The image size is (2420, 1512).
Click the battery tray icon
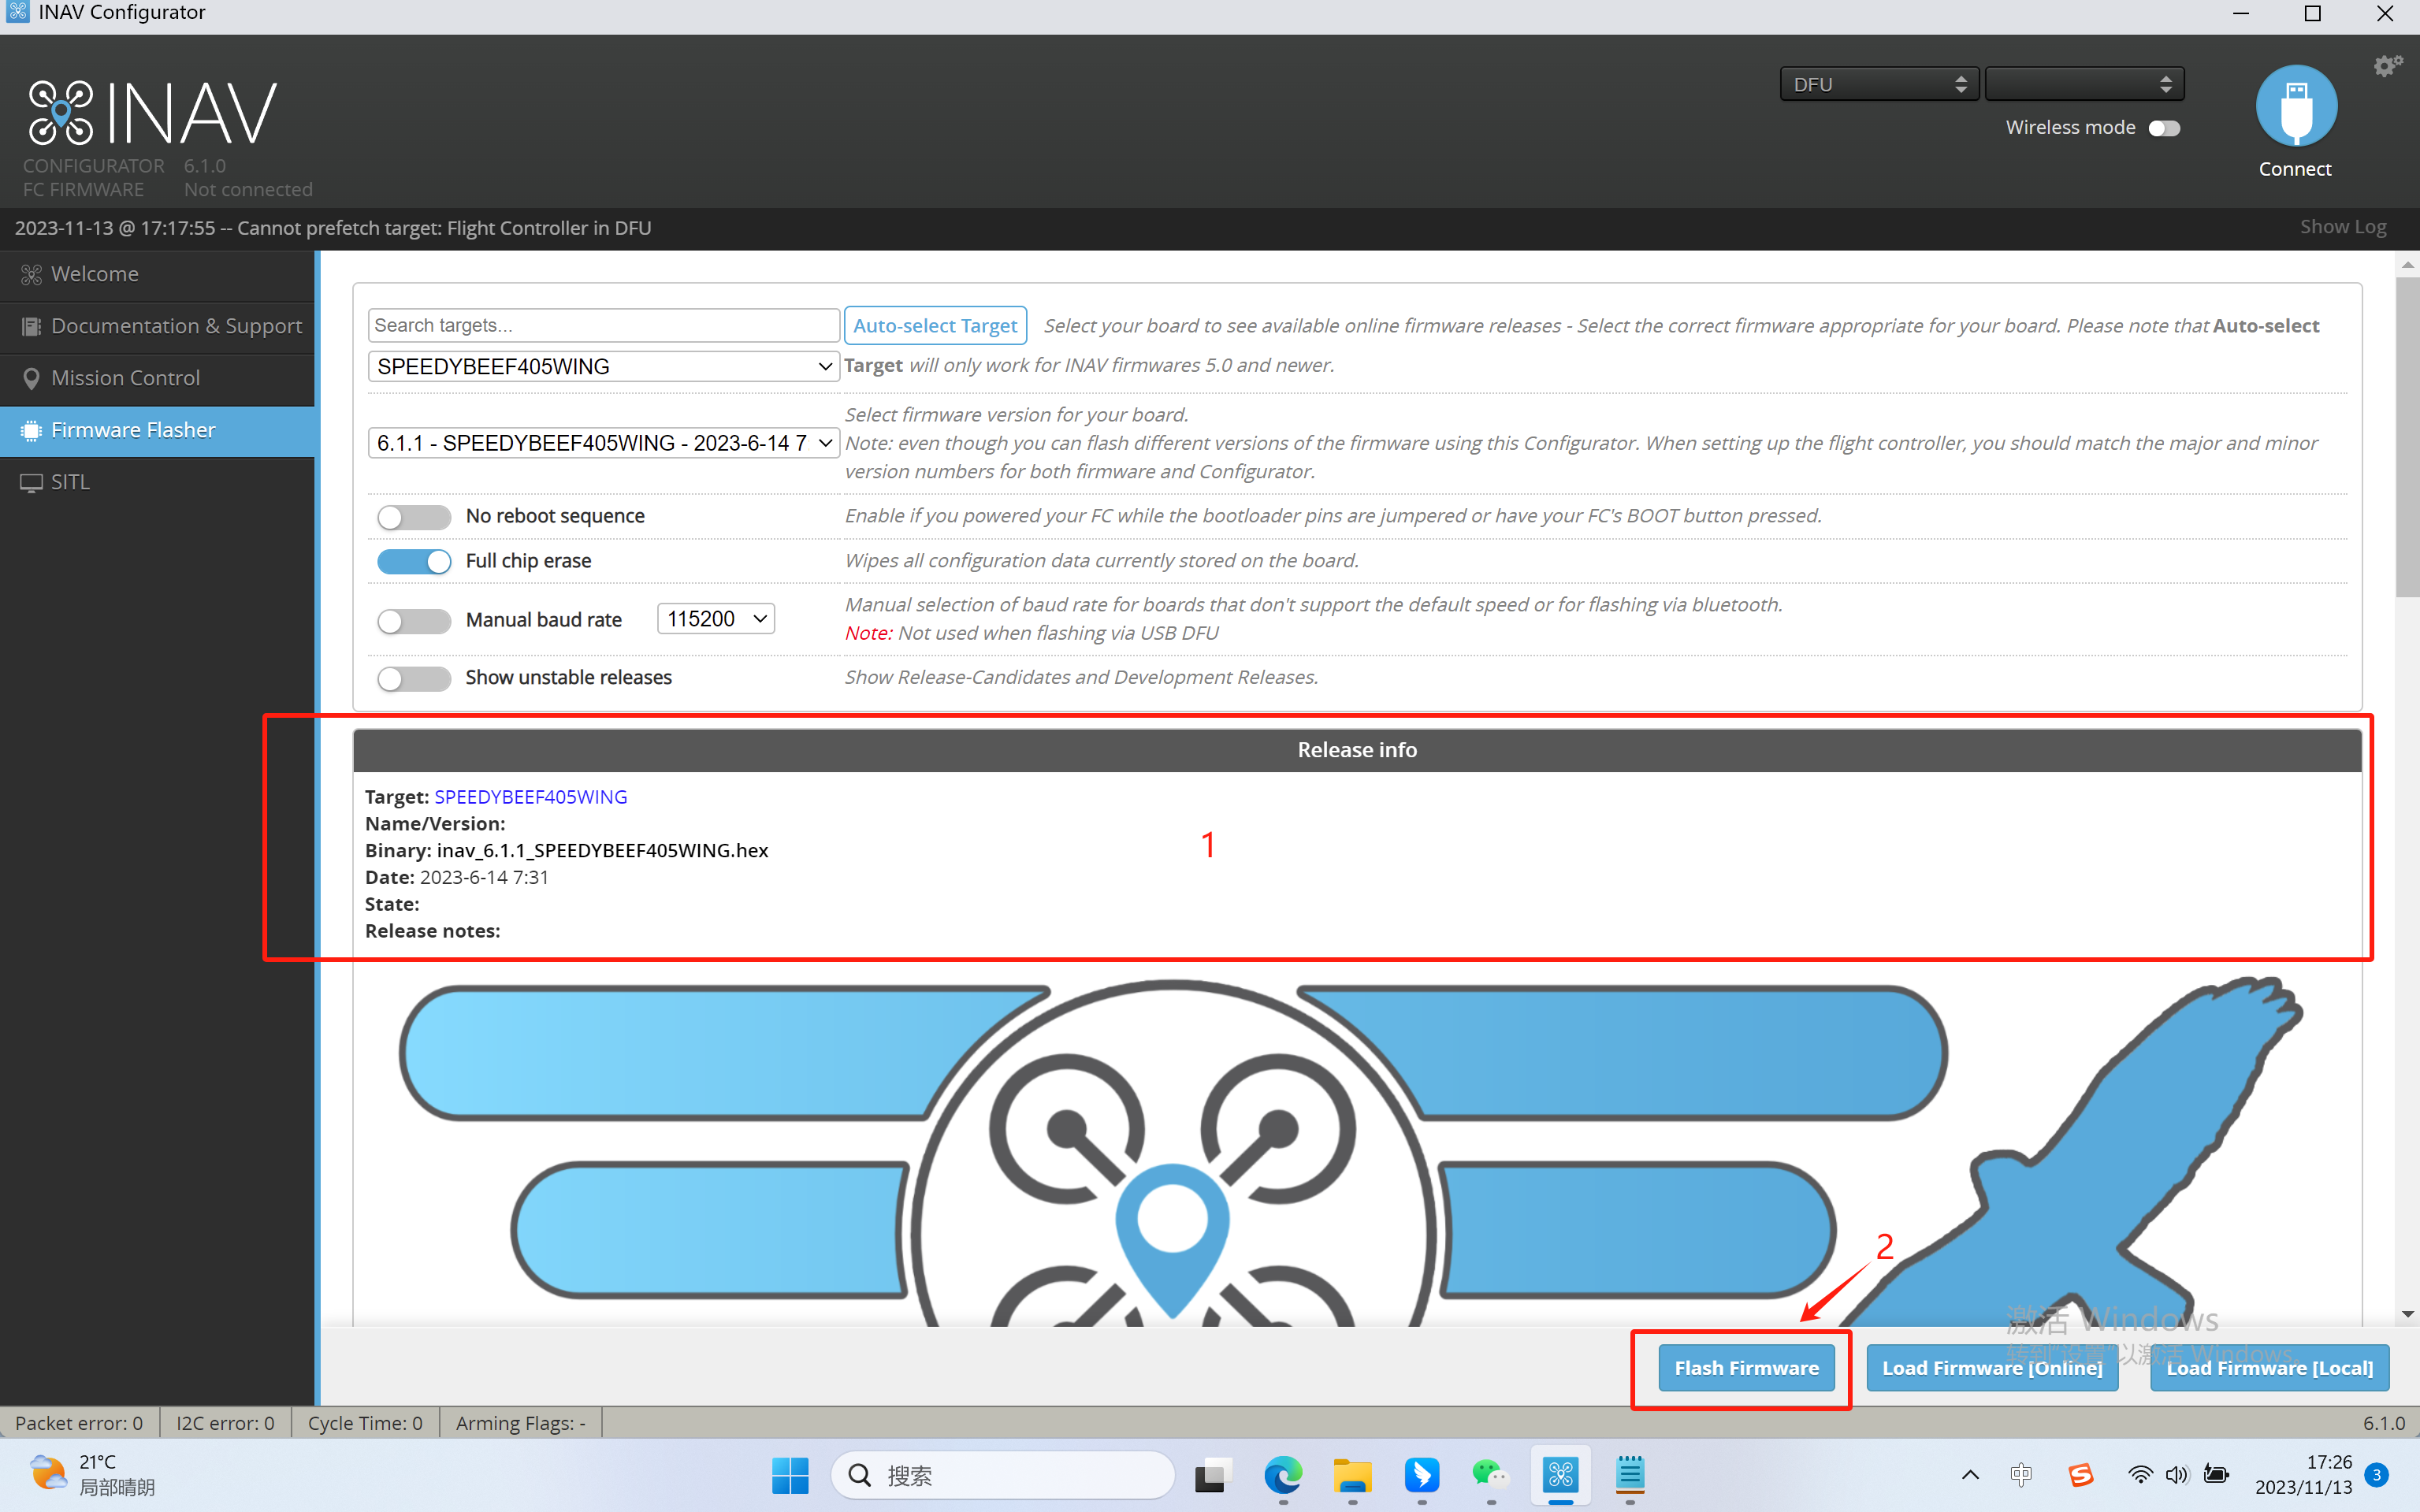pos(2216,1475)
